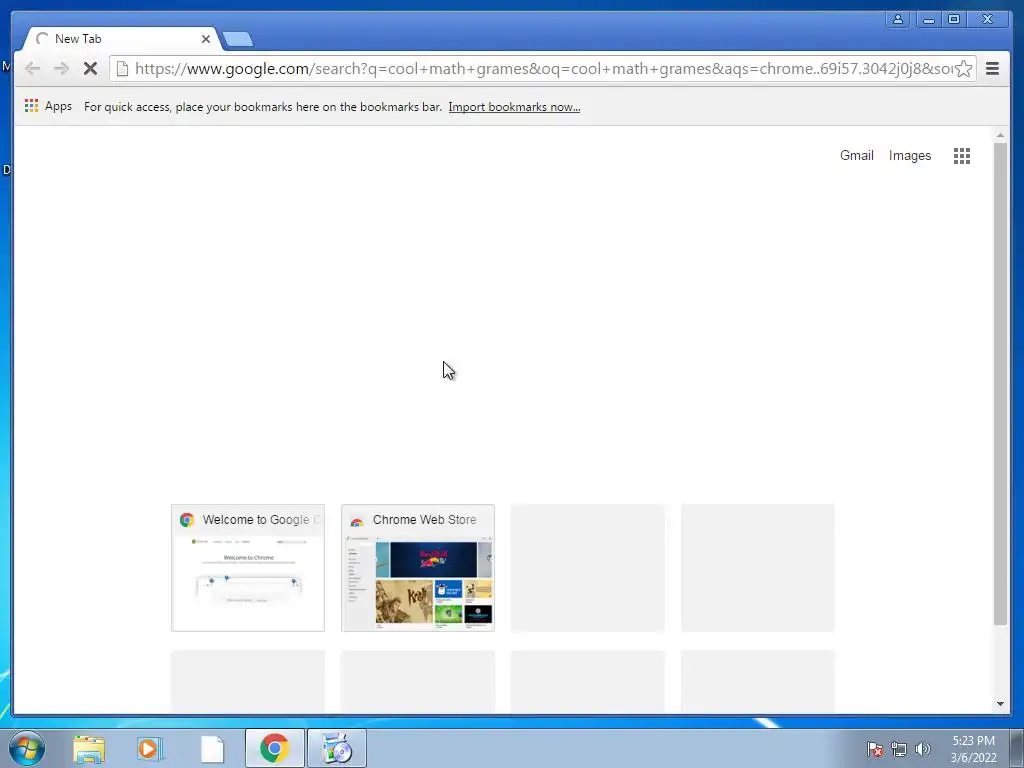The height and width of the screenshot is (768, 1024).
Task: Open the volume speaker icon
Action: (923, 749)
